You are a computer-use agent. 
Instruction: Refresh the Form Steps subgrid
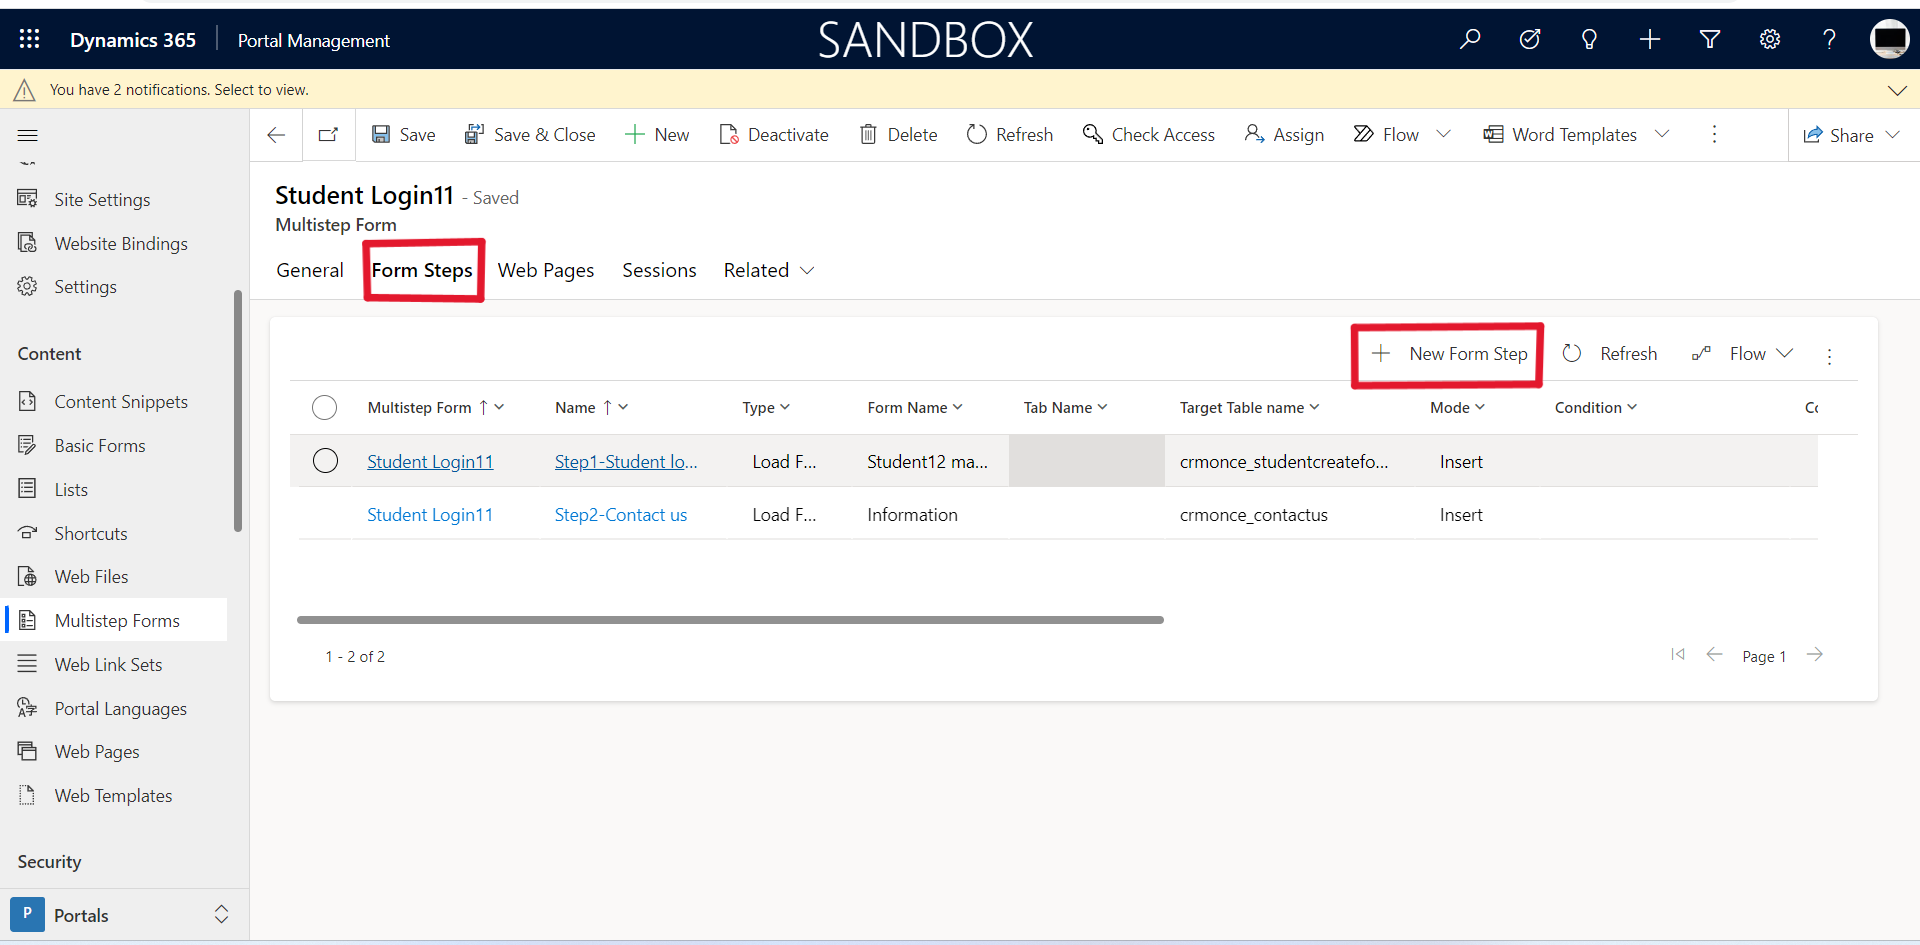click(x=1610, y=354)
